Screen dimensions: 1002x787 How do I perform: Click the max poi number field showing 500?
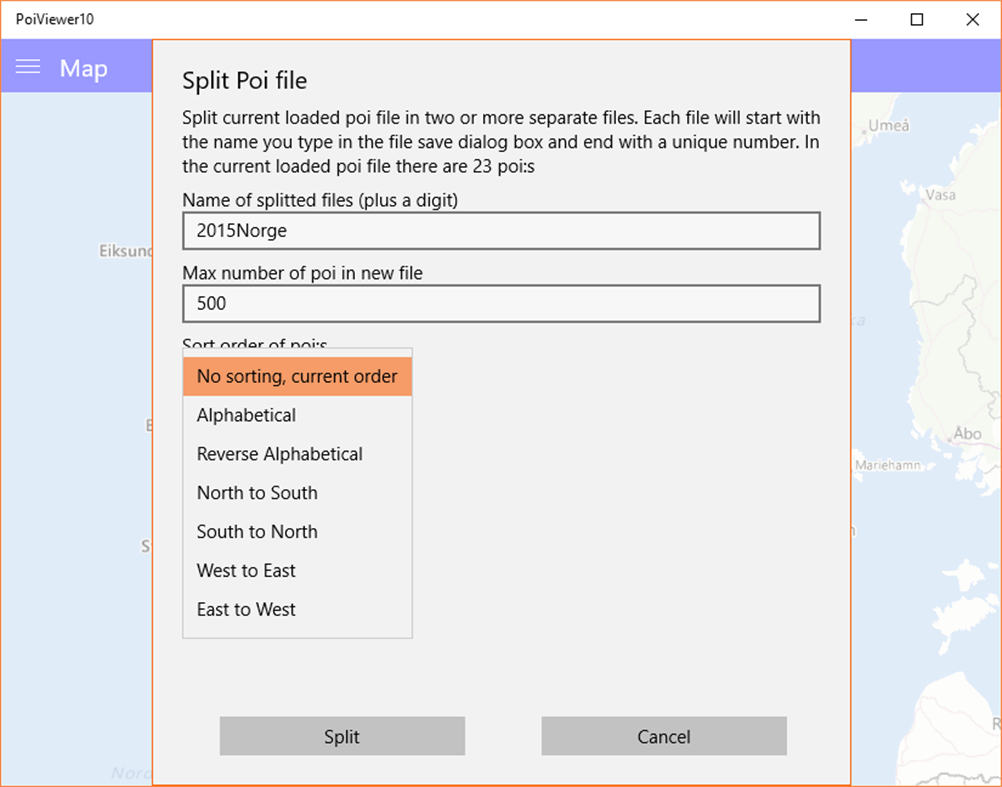click(500, 303)
